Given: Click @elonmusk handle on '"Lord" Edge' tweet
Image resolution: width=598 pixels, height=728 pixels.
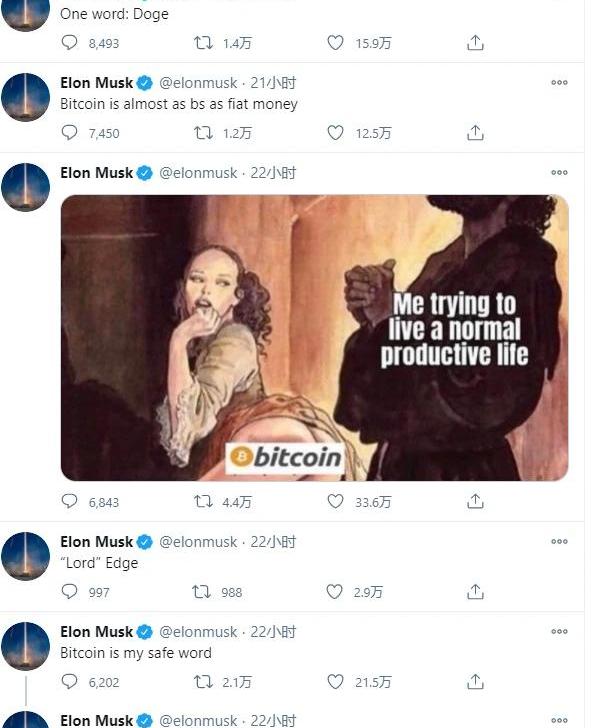Looking at the screenshot, I should pyautogui.click(x=198, y=542).
